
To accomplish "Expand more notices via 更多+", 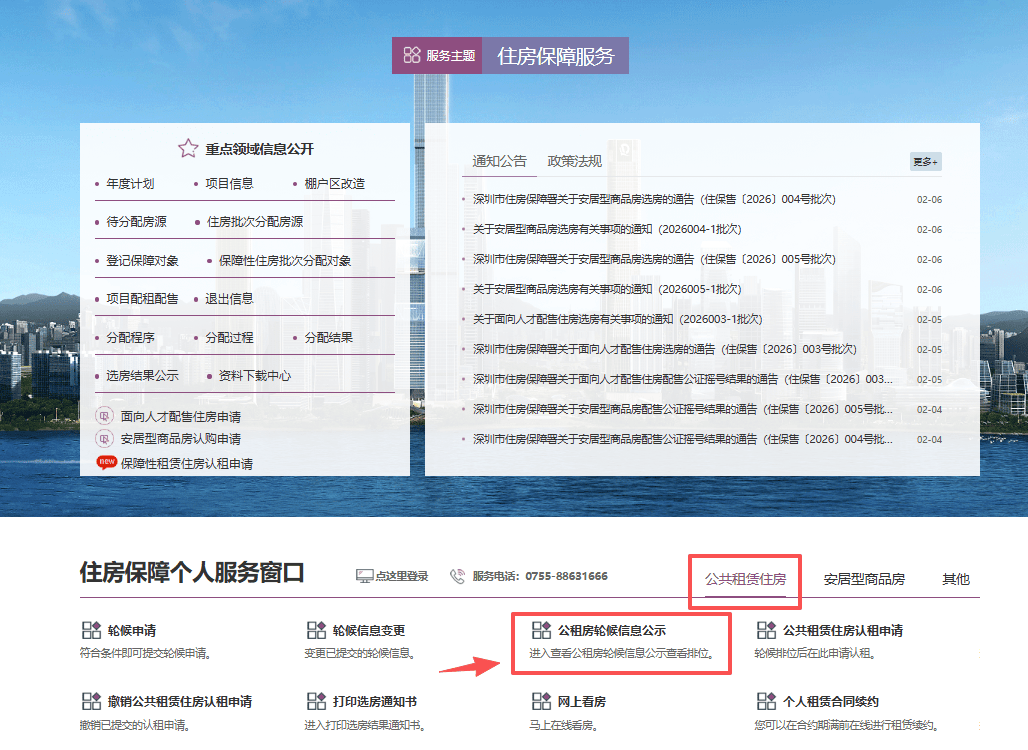I will (x=924, y=161).
